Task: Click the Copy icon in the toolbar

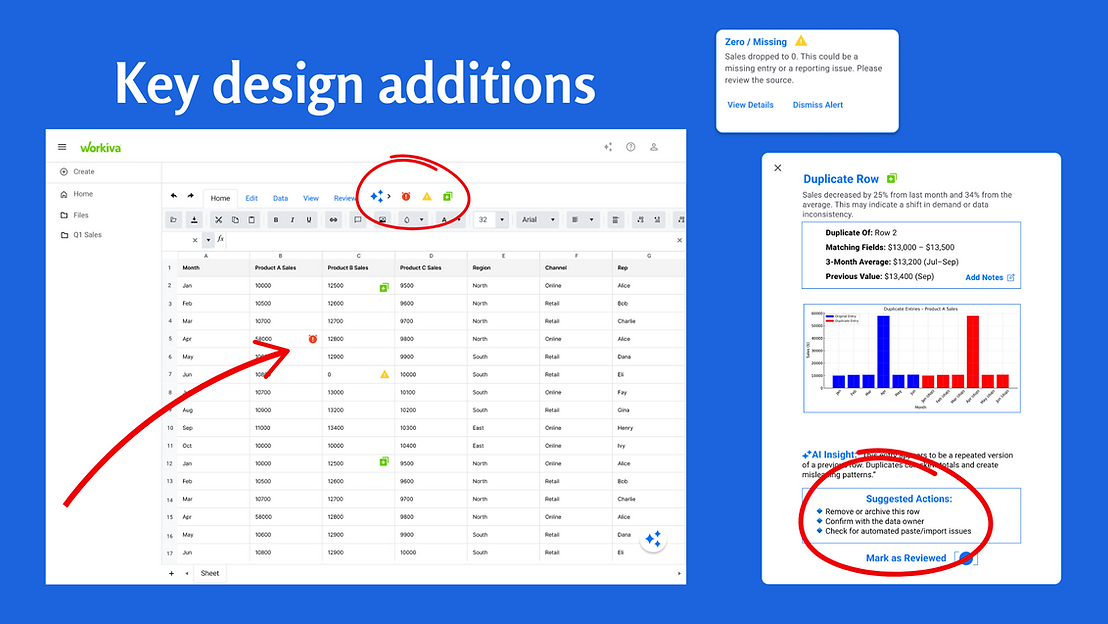Action: click(235, 220)
